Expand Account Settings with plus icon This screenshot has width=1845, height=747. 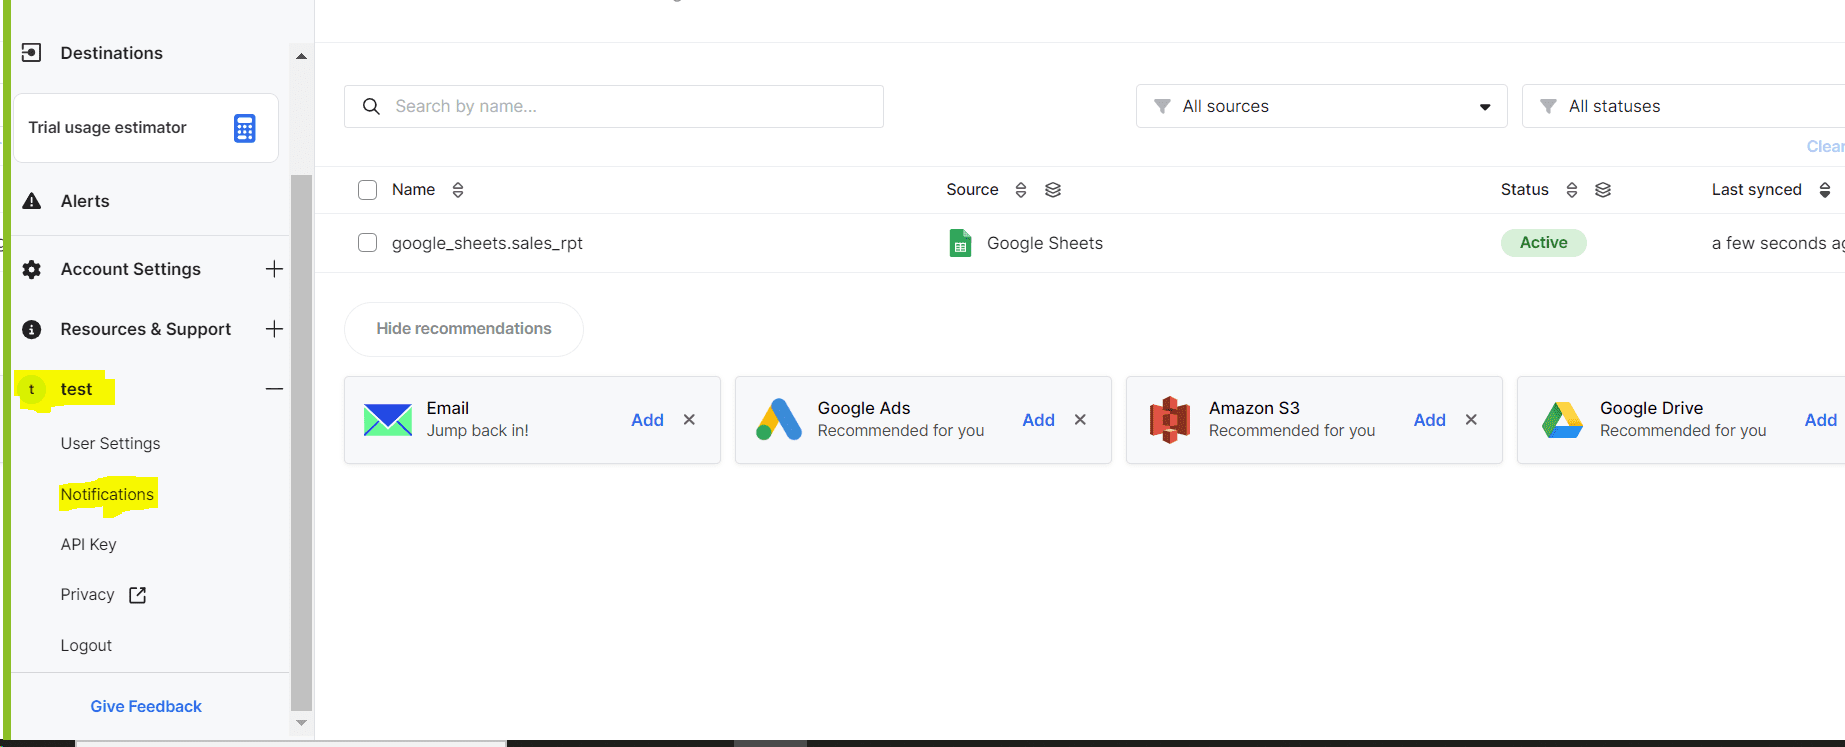pyautogui.click(x=274, y=269)
